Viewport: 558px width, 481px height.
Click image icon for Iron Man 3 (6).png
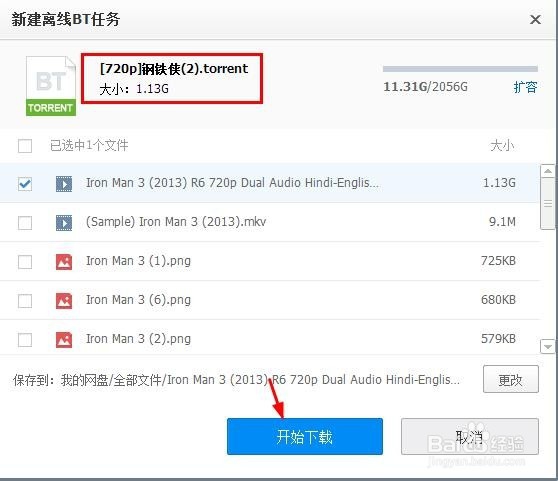coord(64,301)
